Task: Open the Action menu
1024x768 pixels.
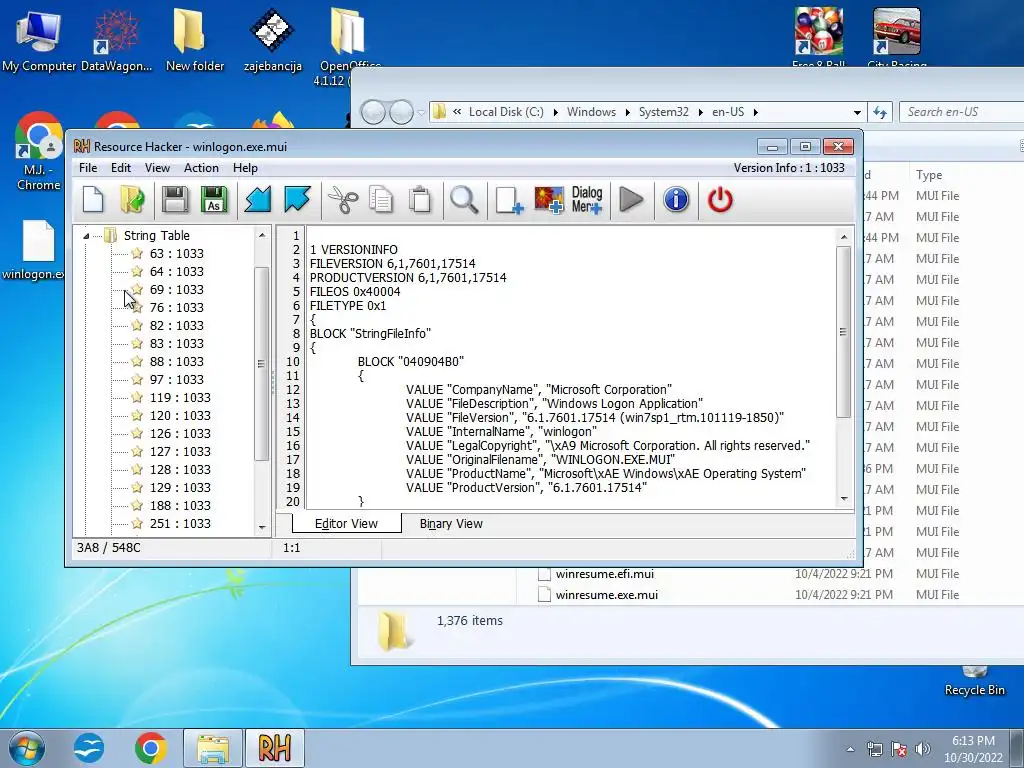Action: 201,168
